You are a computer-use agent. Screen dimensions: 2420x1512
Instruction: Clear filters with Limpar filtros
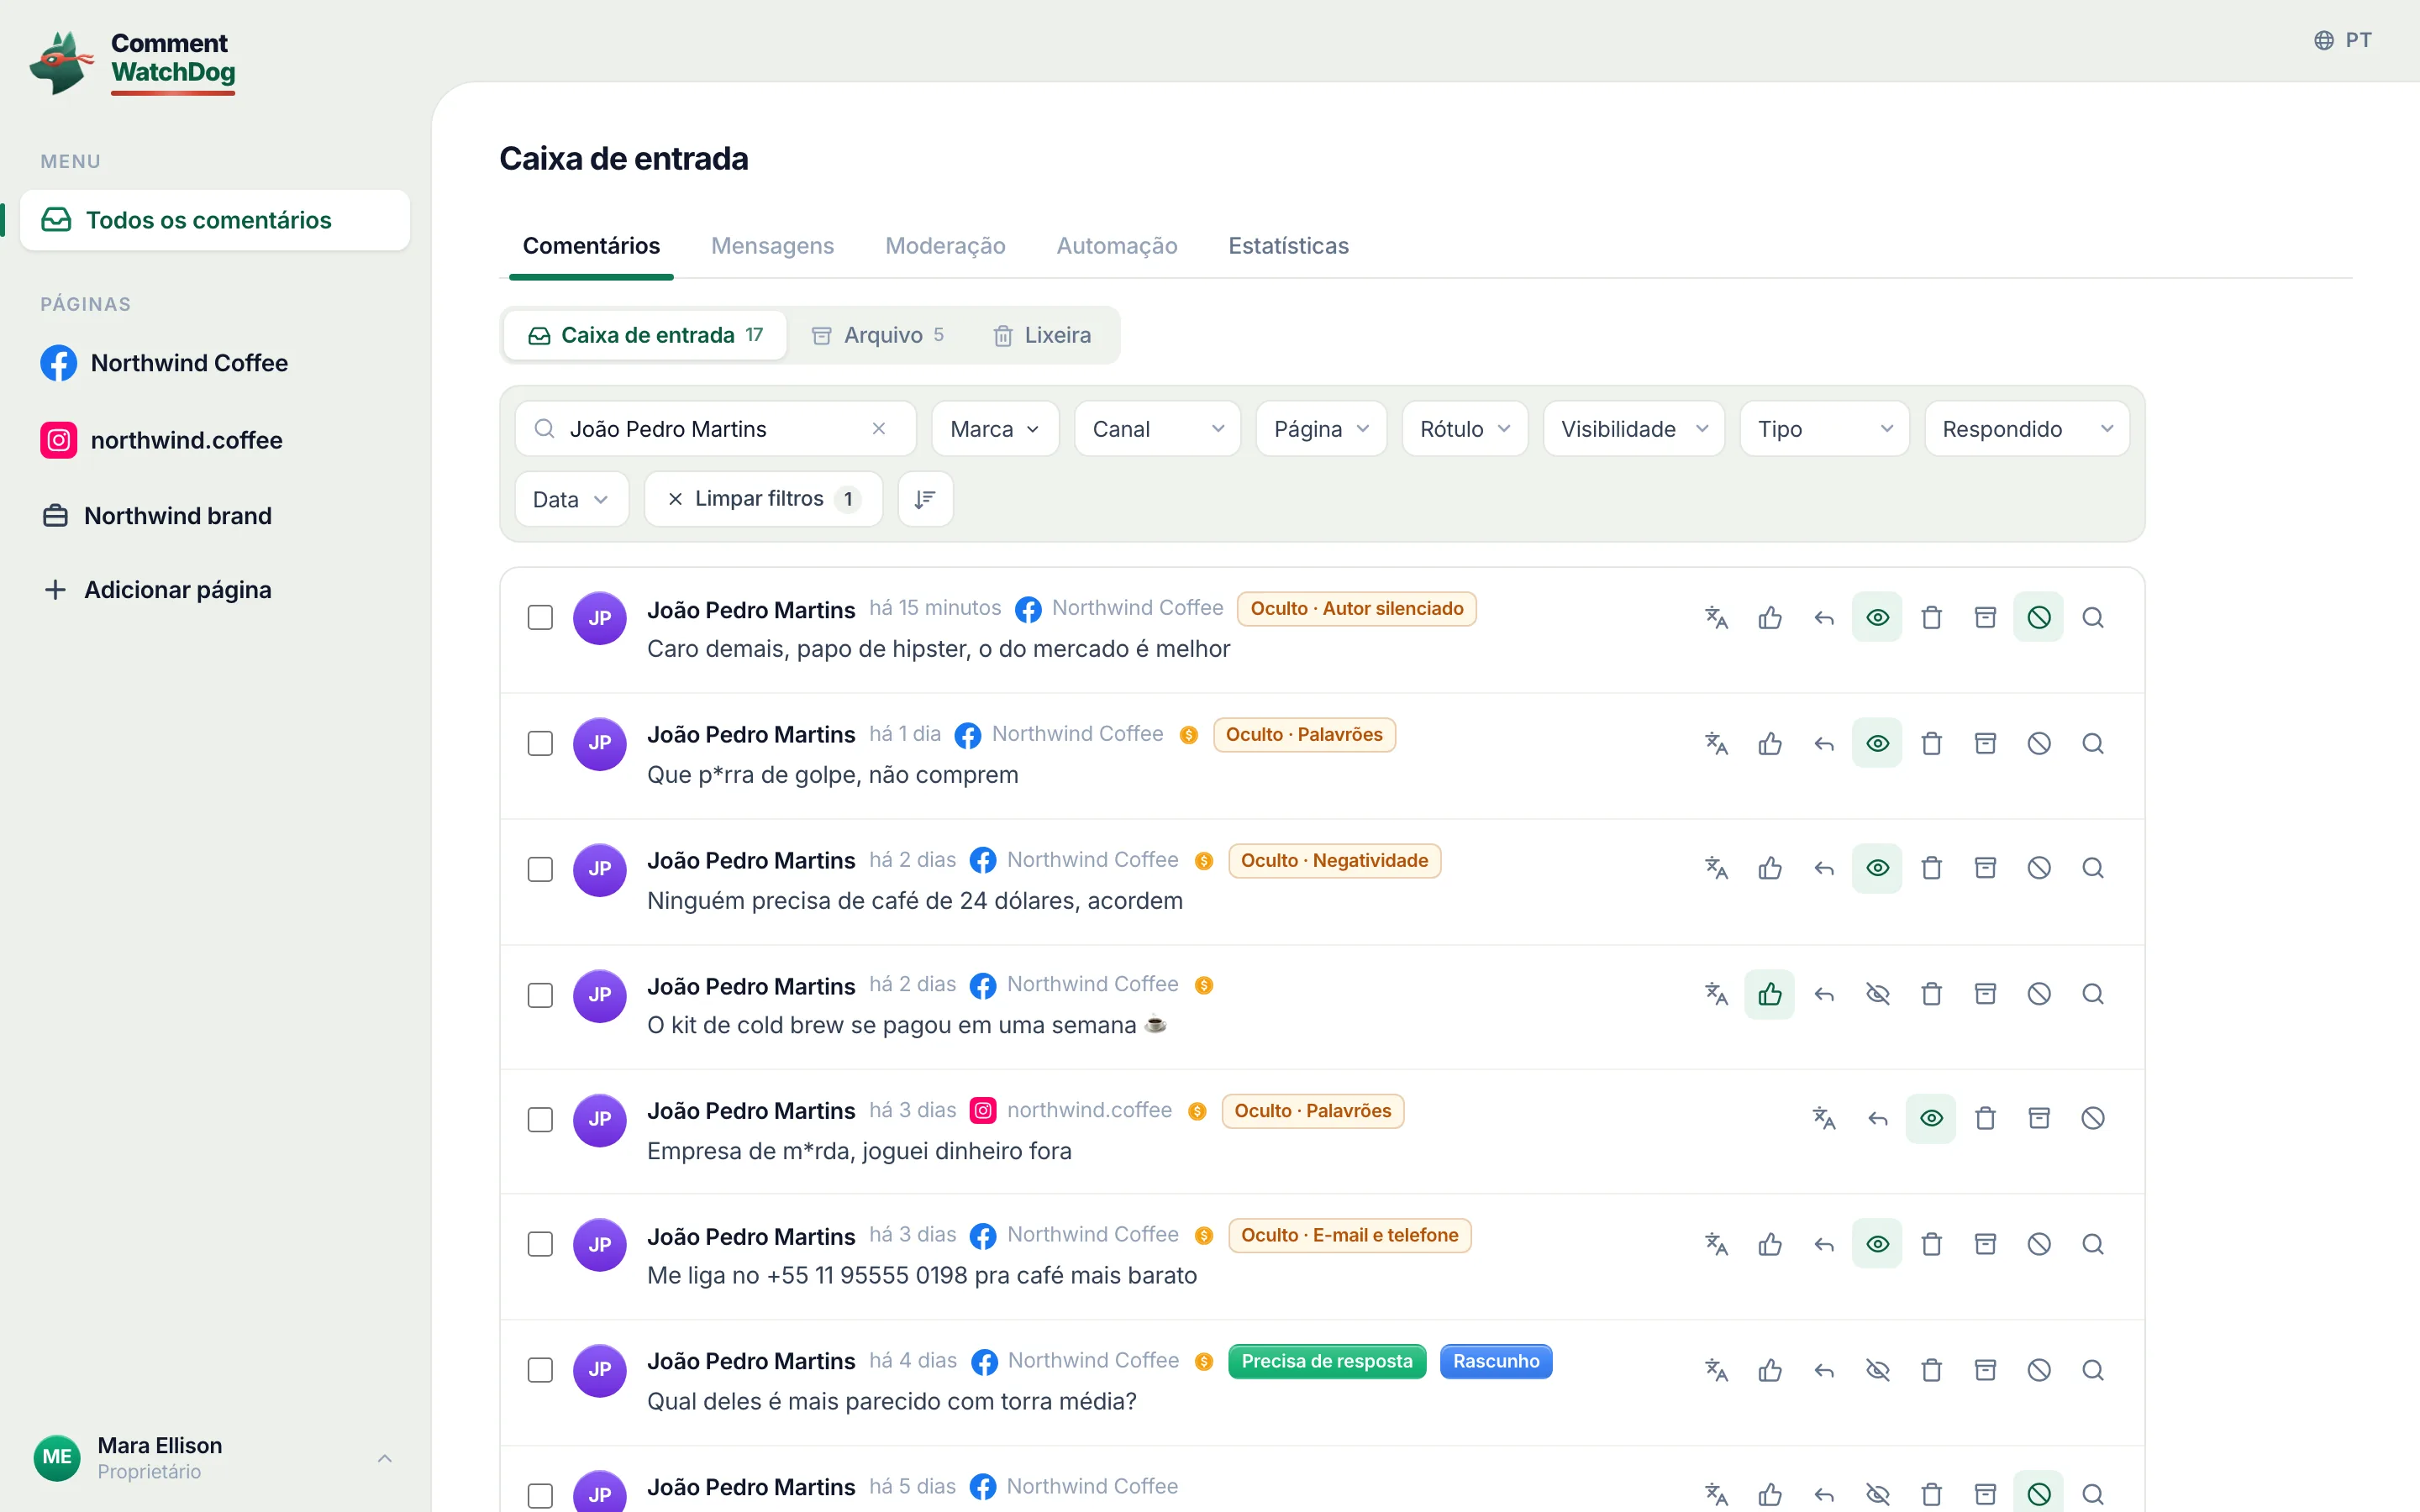[x=764, y=499]
